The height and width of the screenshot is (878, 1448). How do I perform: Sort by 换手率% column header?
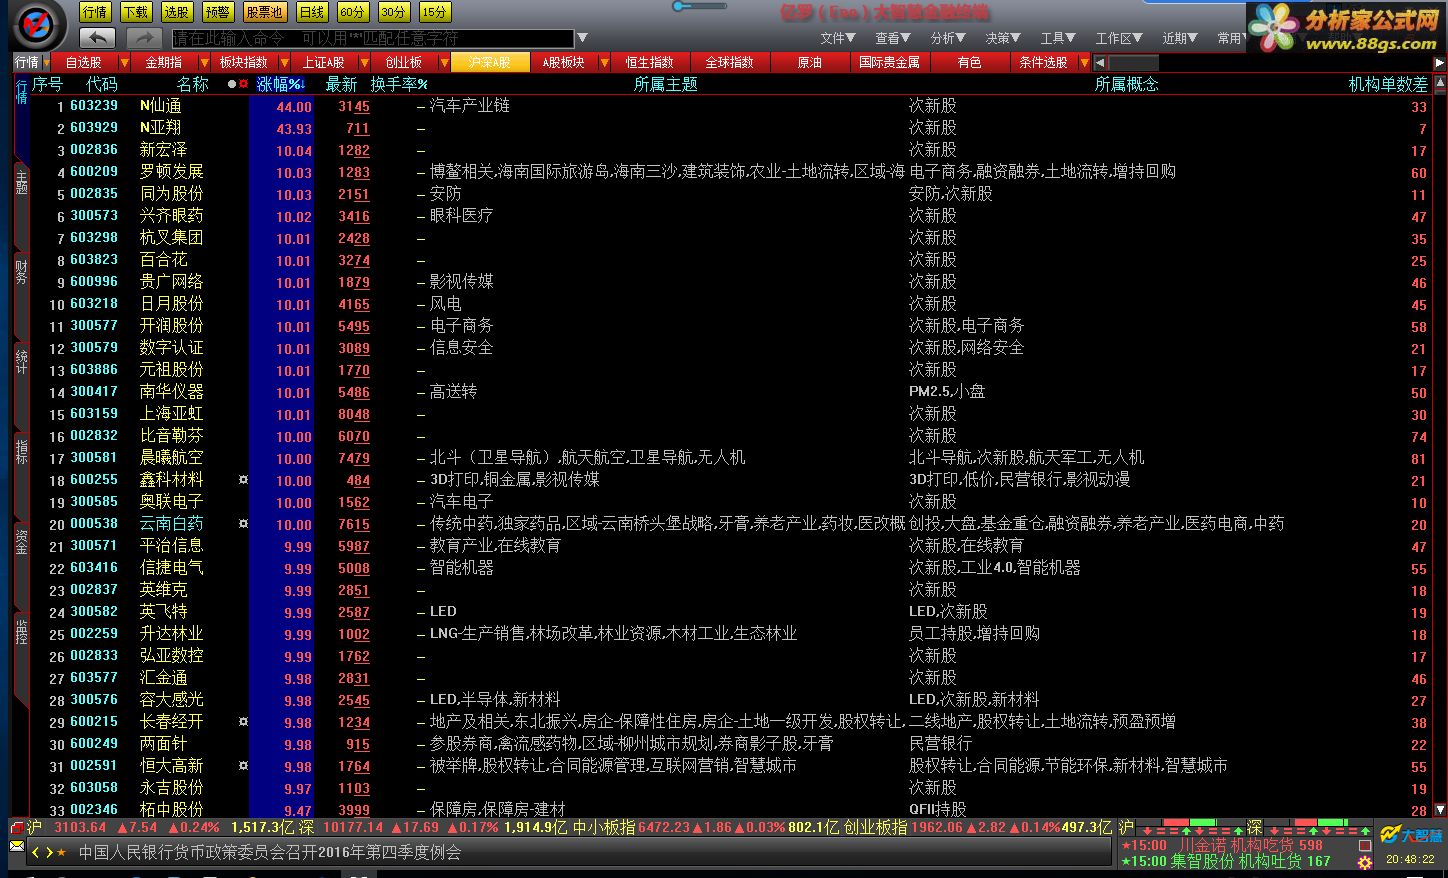point(399,85)
